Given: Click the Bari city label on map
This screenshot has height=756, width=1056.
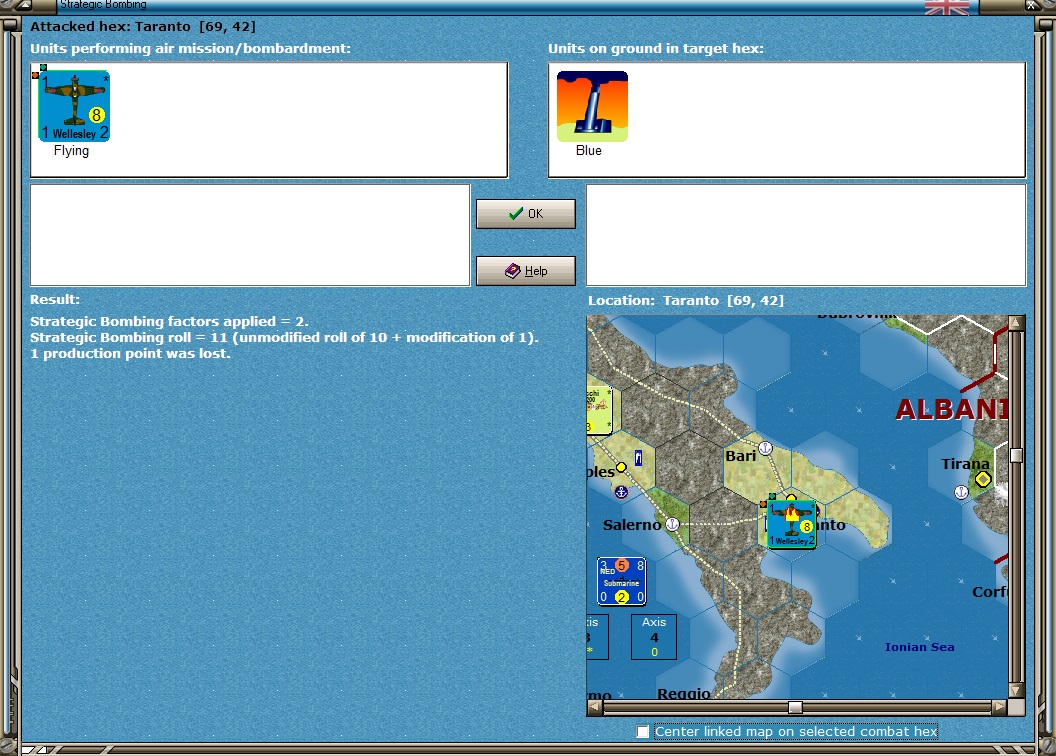Looking at the screenshot, I should 741,456.
